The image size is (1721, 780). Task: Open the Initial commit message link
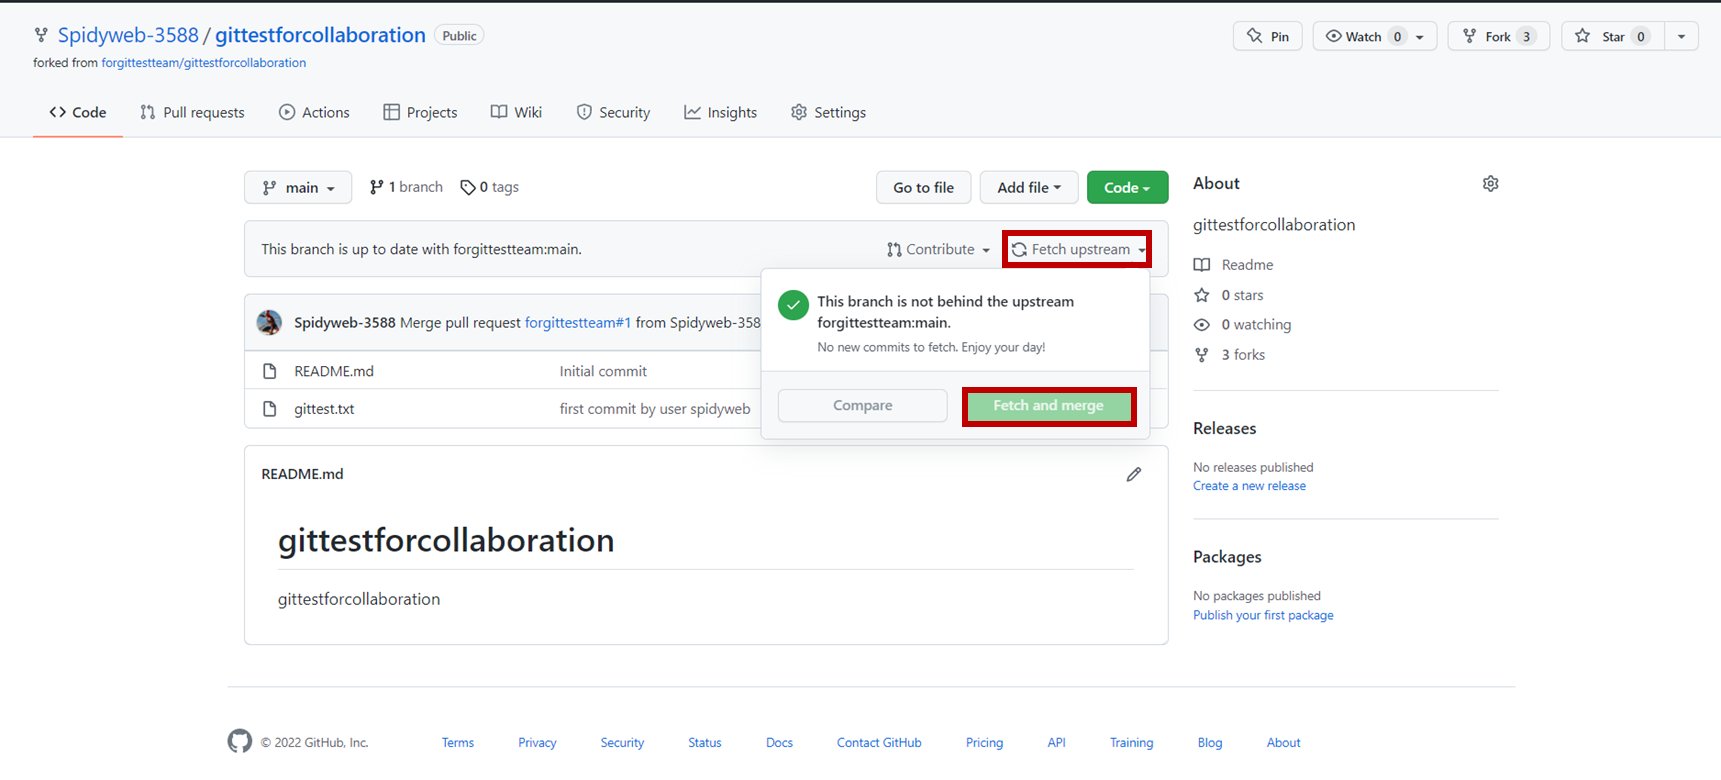pos(603,371)
